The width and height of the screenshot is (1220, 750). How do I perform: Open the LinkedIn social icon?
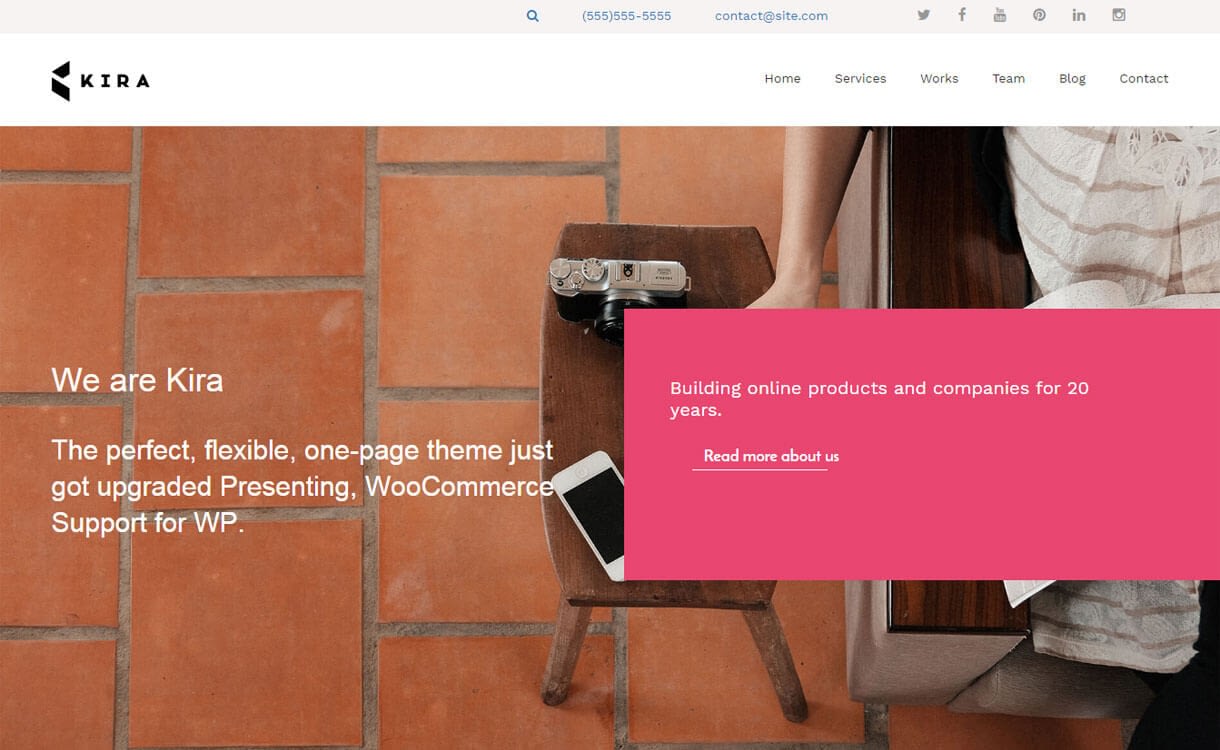pos(1079,15)
